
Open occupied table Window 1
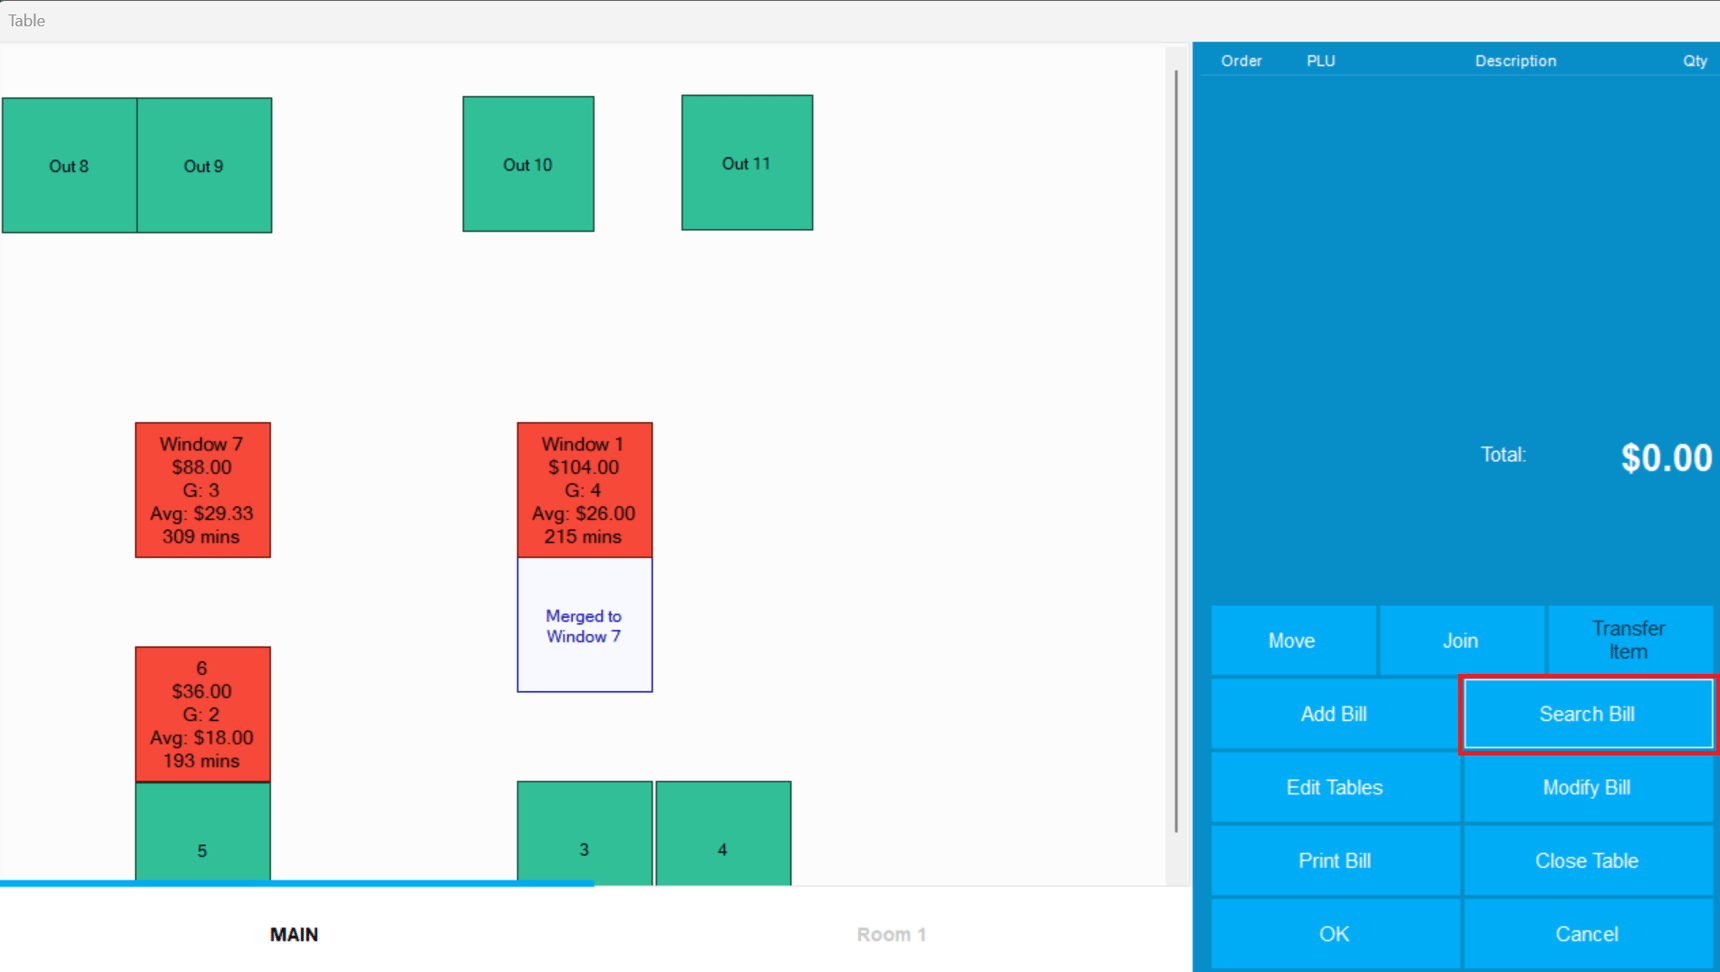pyautogui.click(x=585, y=490)
